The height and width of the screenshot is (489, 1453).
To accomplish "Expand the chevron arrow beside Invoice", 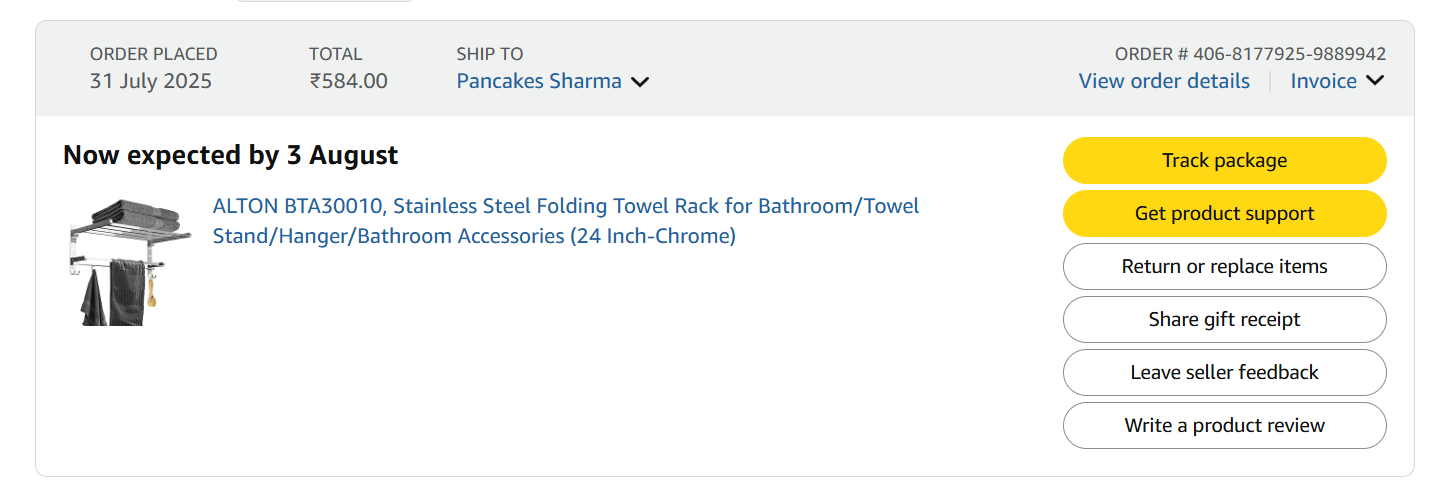I will click(x=1375, y=81).
